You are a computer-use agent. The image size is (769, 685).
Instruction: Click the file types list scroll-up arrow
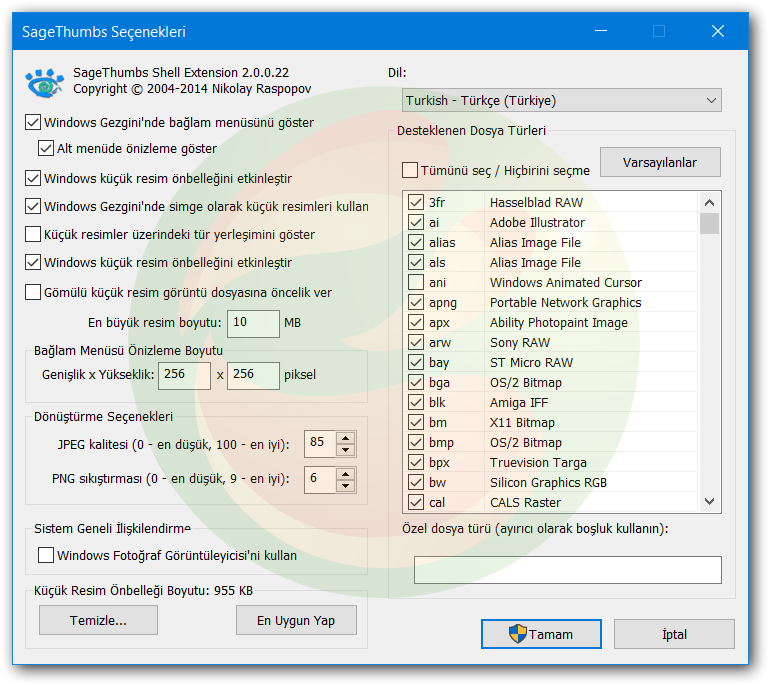(709, 202)
